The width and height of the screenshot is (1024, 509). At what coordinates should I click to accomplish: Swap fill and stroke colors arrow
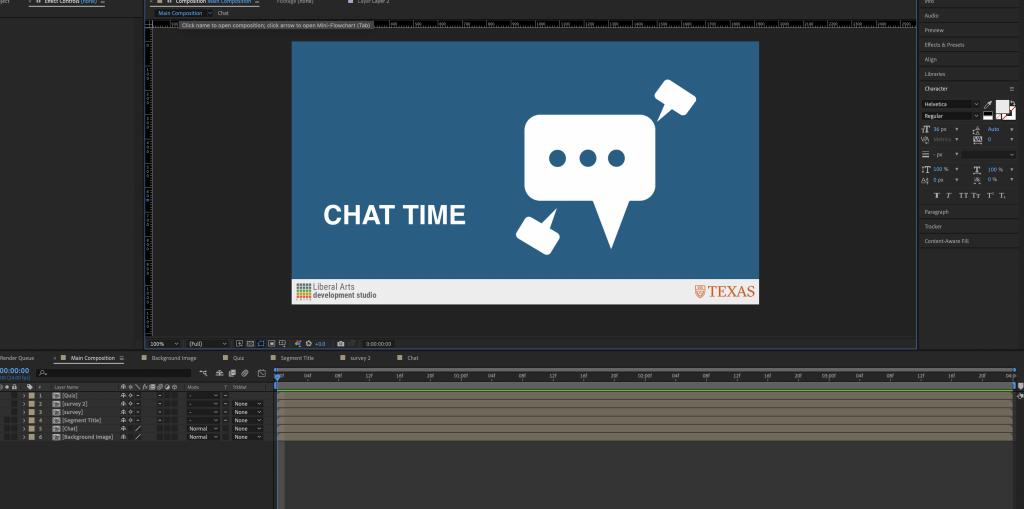point(1013,103)
